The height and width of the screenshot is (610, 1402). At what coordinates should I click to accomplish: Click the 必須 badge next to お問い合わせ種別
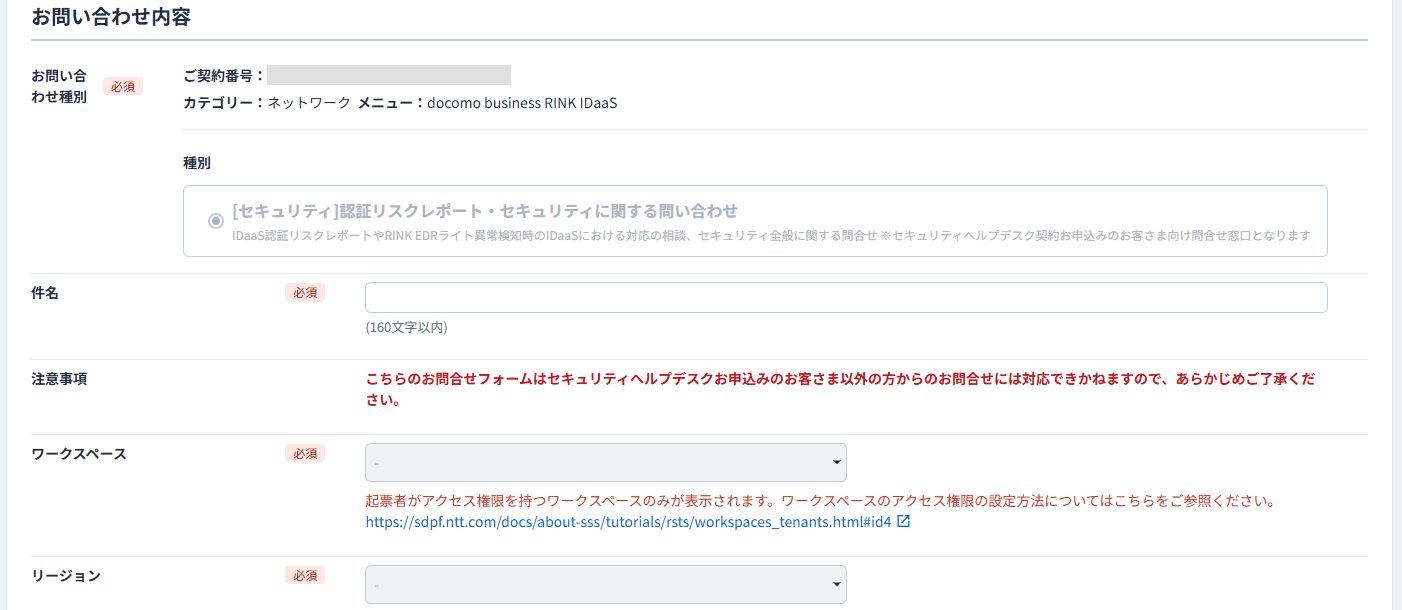(123, 87)
